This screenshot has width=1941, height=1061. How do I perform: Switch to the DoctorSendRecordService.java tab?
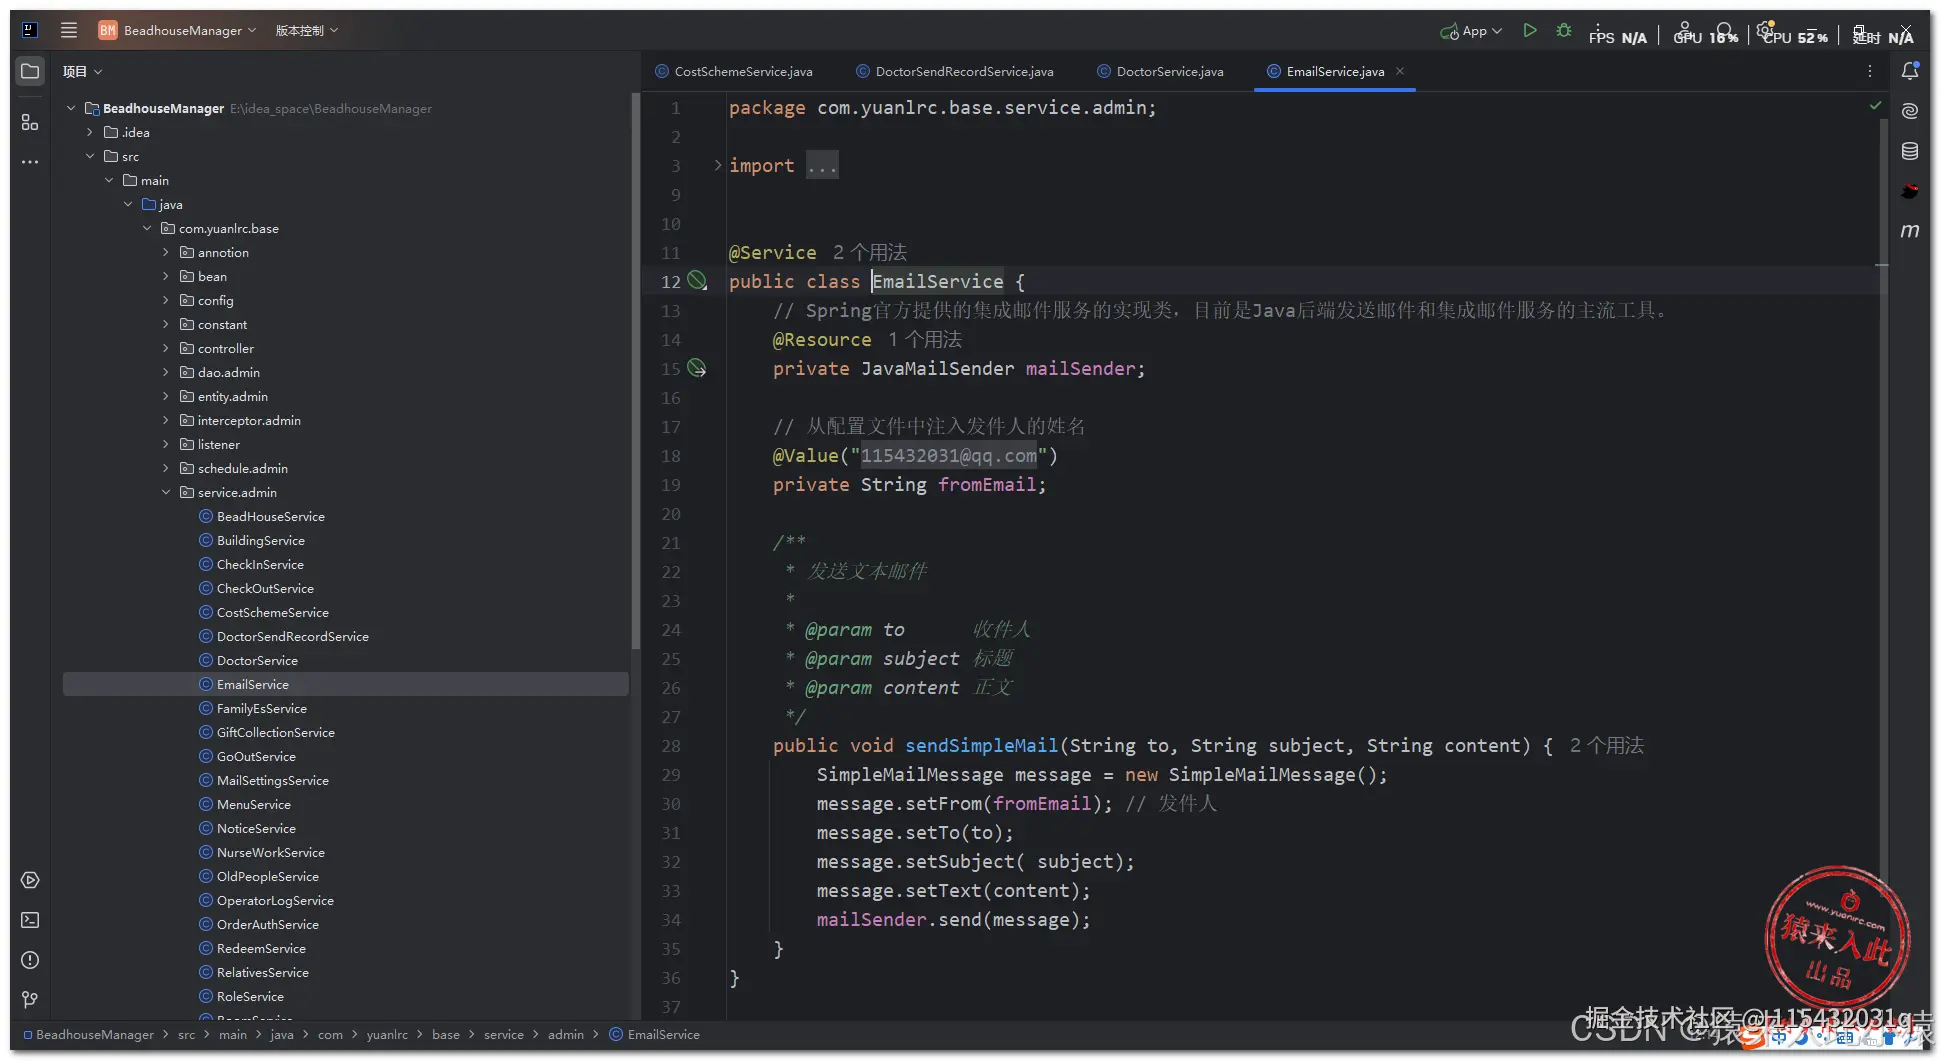point(954,71)
